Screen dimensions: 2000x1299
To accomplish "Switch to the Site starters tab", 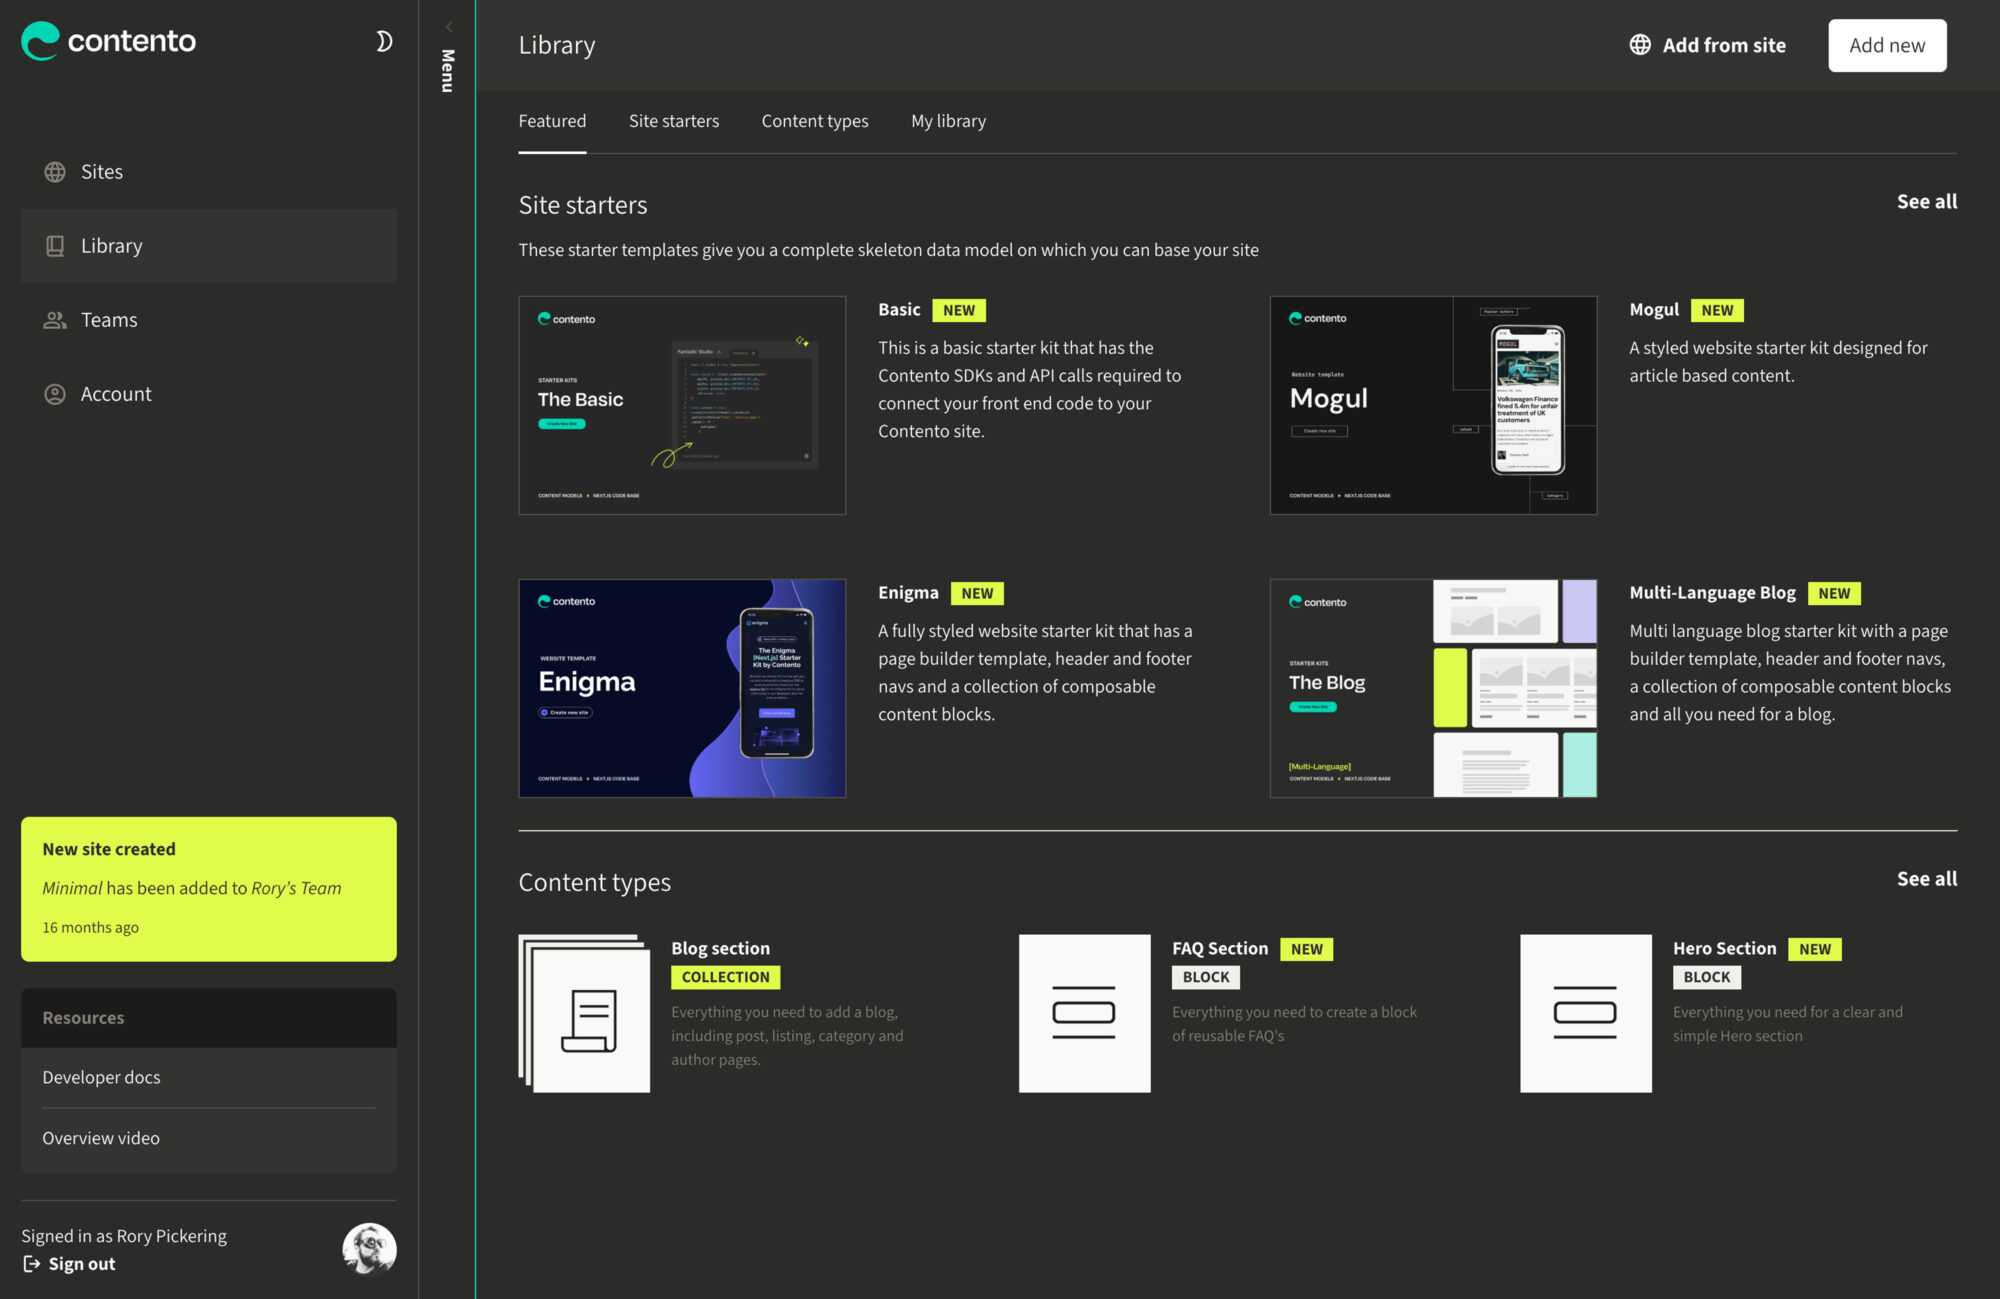I will click(673, 121).
